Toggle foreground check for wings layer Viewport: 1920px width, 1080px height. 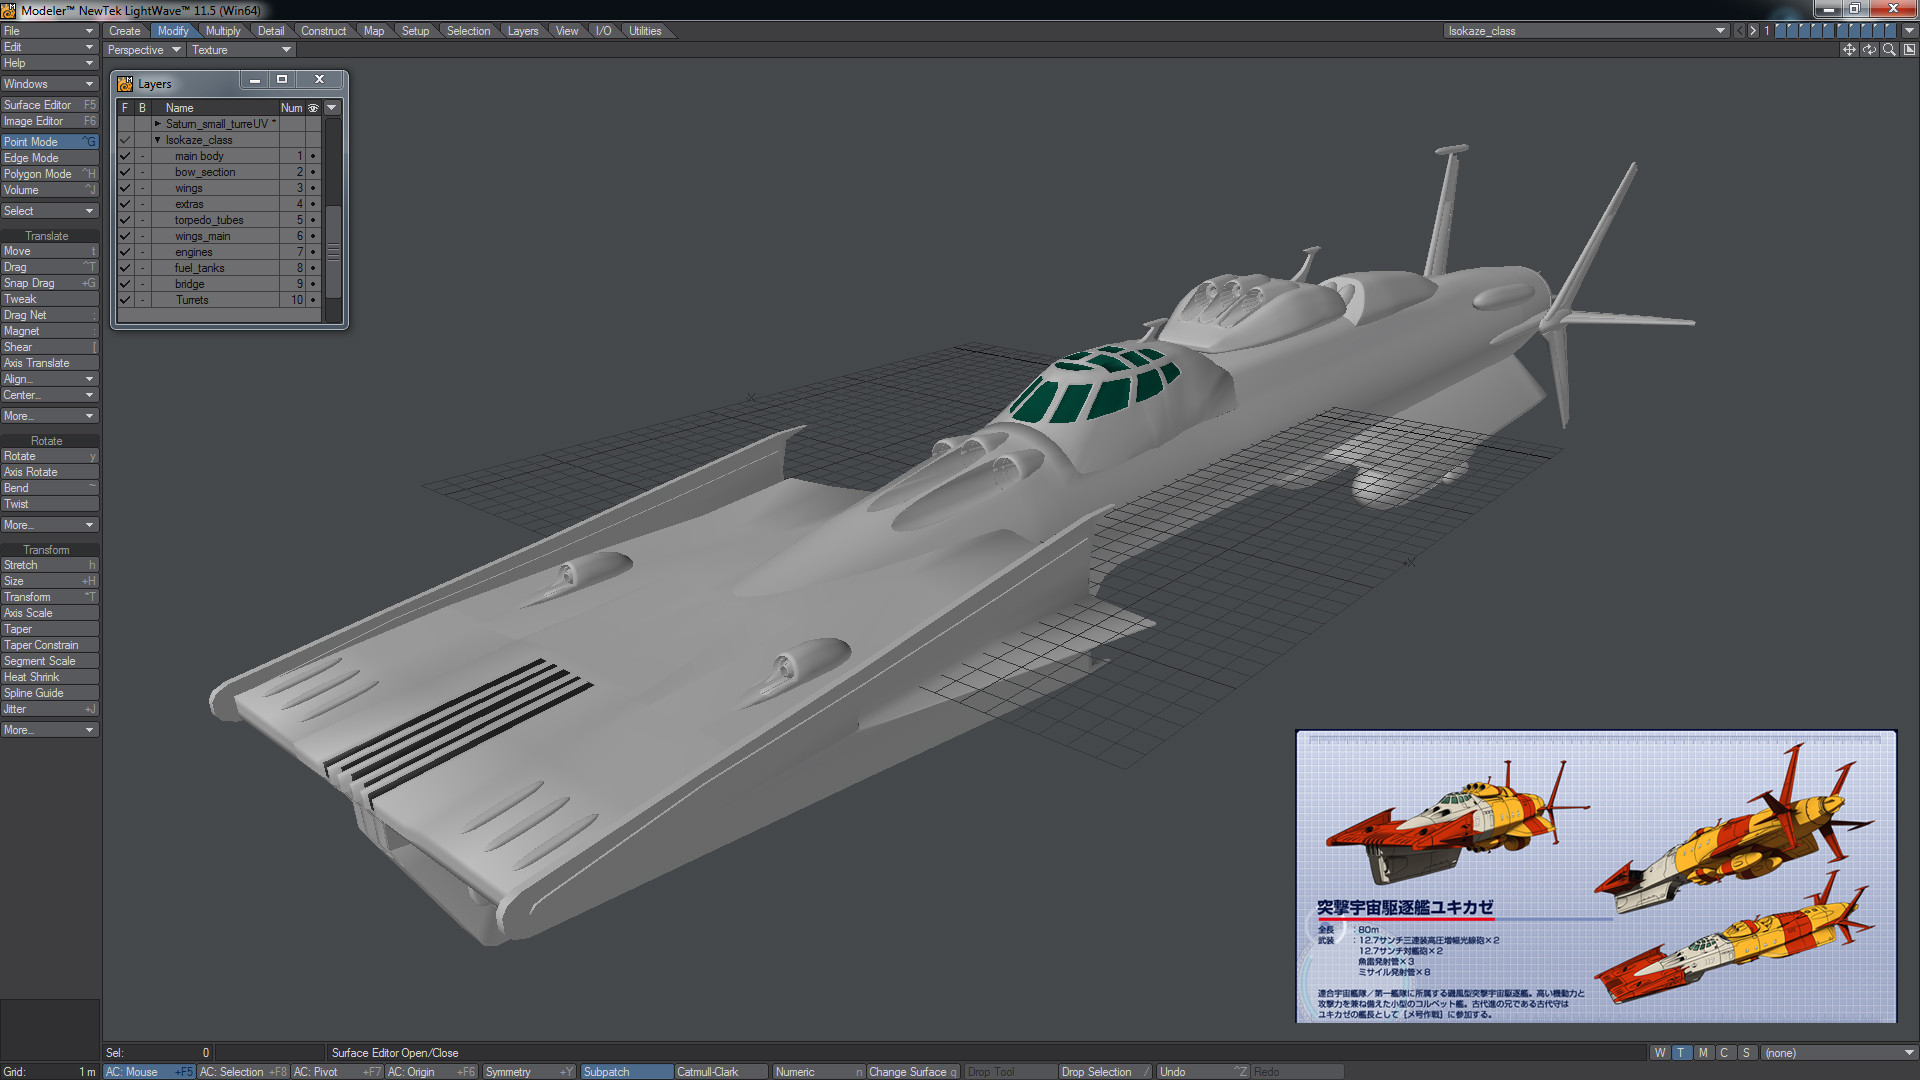click(x=125, y=188)
